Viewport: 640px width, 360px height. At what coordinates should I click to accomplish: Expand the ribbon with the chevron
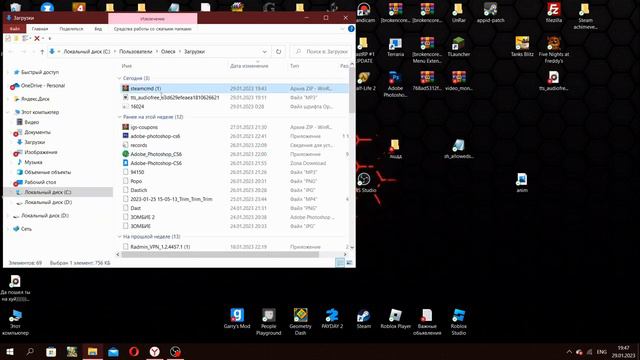(342, 29)
